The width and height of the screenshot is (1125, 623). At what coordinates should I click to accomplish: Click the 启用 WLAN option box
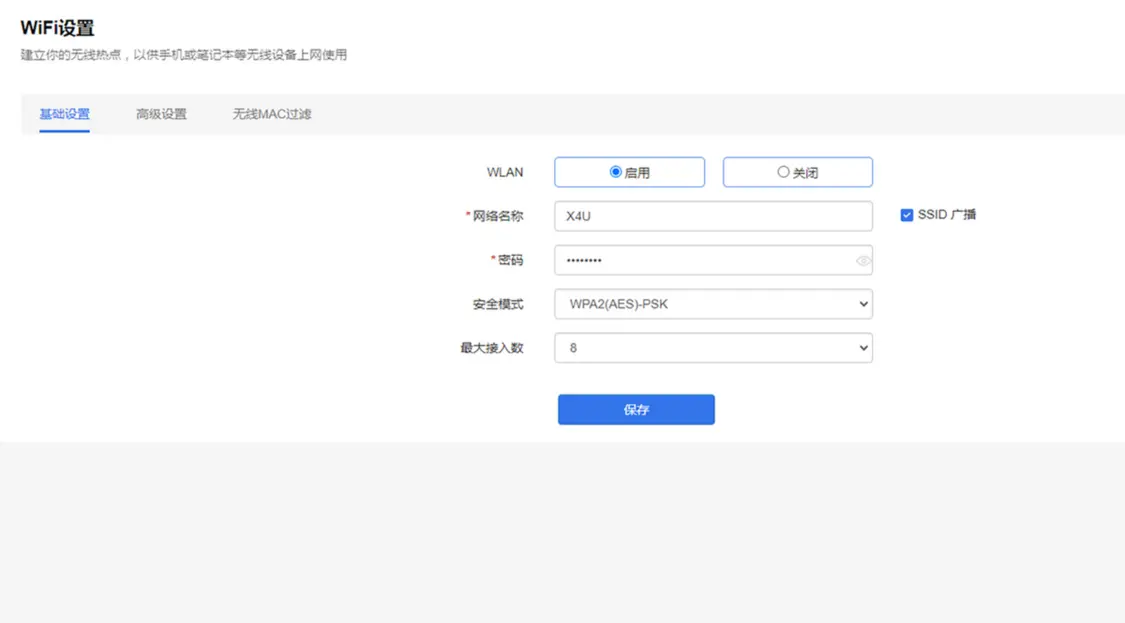pos(629,171)
